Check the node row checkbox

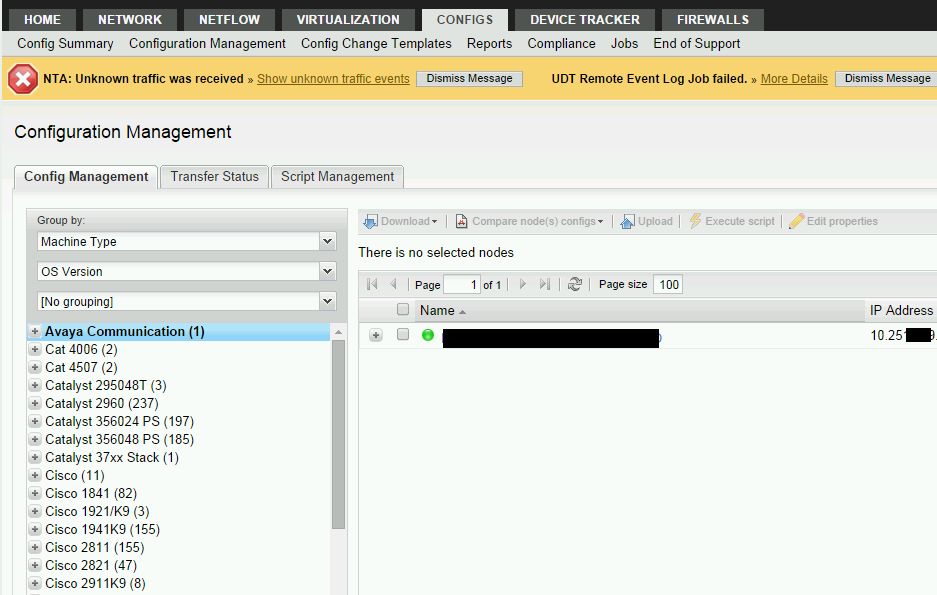click(x=403, y=335)
